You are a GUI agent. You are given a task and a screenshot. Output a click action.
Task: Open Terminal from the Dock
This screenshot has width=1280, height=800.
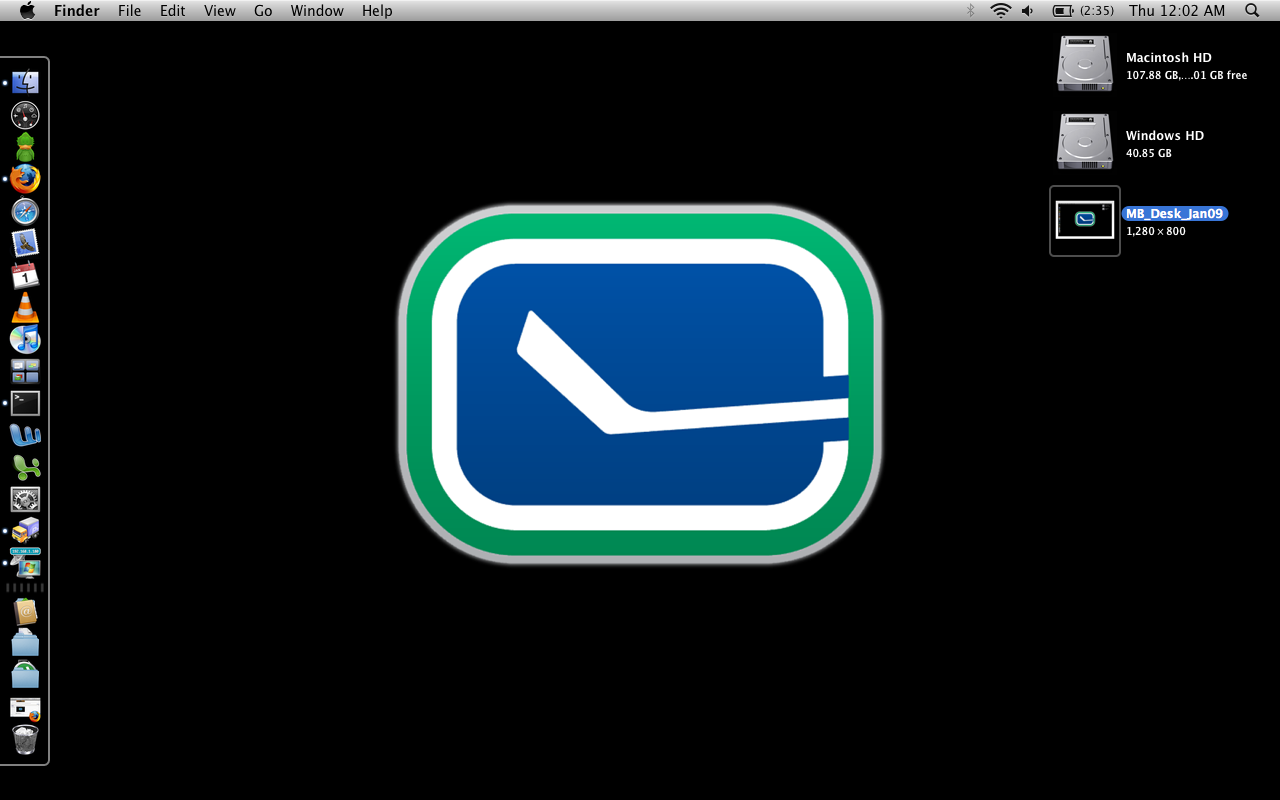(25, 403)
